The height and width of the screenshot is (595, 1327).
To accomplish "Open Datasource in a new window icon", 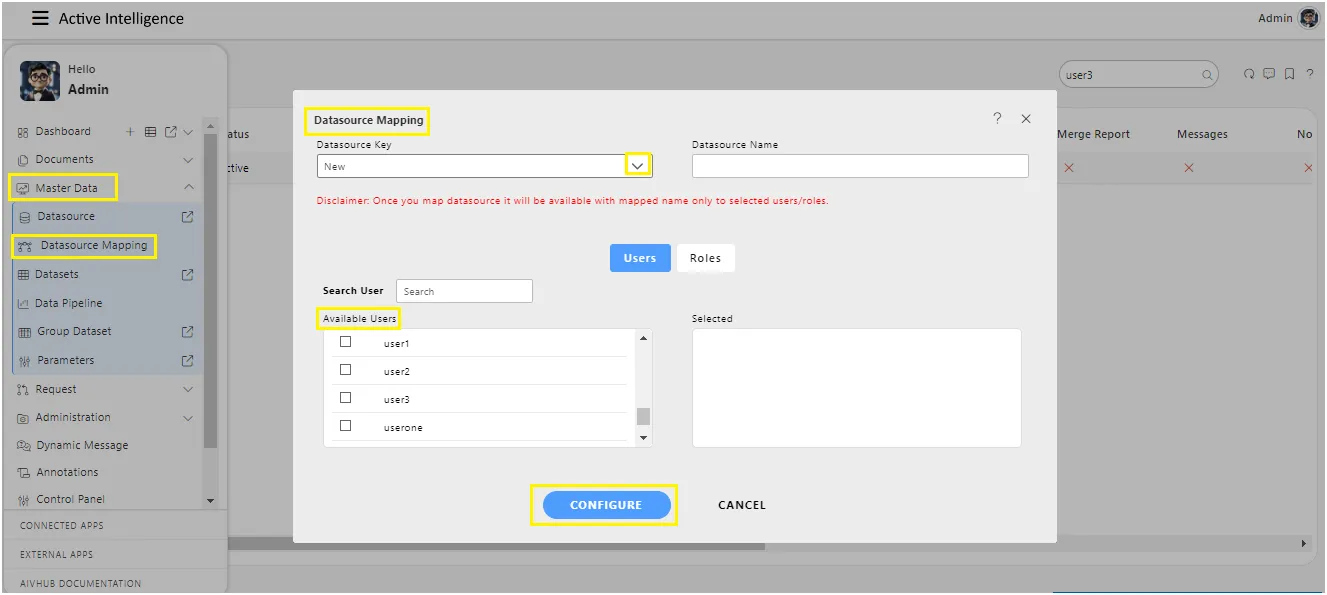I will coord(187,217).
